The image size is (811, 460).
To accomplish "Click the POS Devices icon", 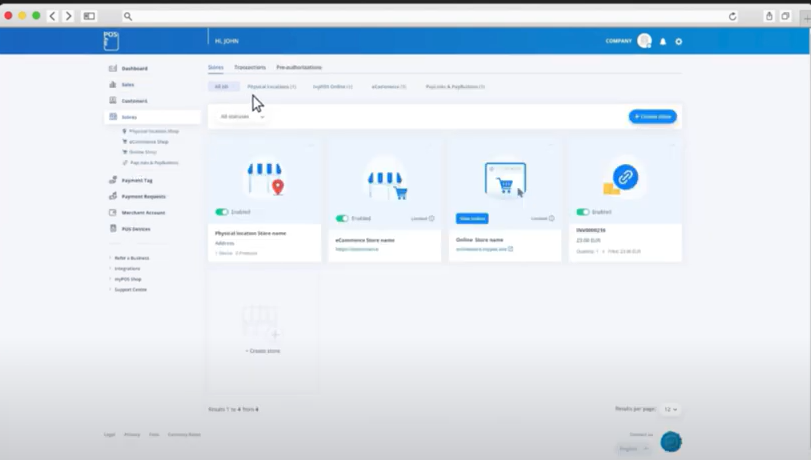I will pyautogui.click(x=113, y=228).
